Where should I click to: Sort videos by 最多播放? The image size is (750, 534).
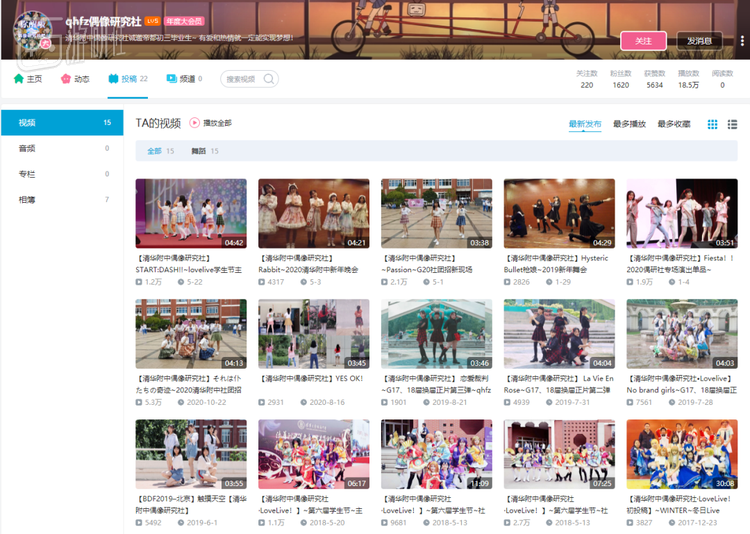(x=629, y=124)
